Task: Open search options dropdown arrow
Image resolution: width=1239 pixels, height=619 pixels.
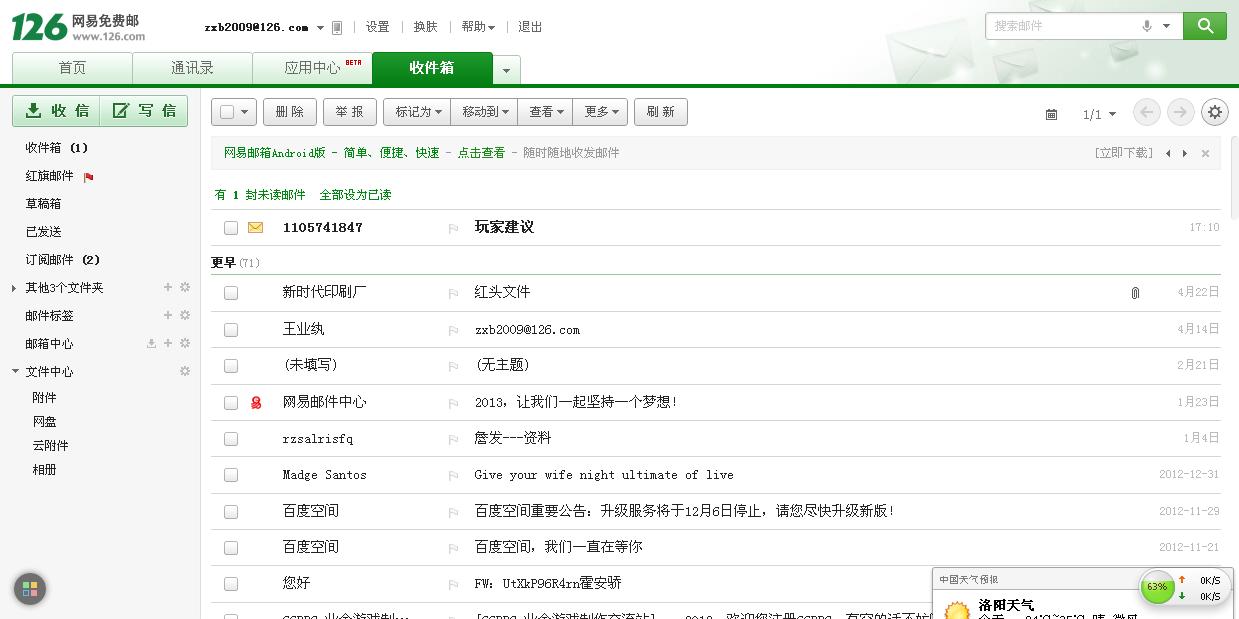Action: point(1166,26)
